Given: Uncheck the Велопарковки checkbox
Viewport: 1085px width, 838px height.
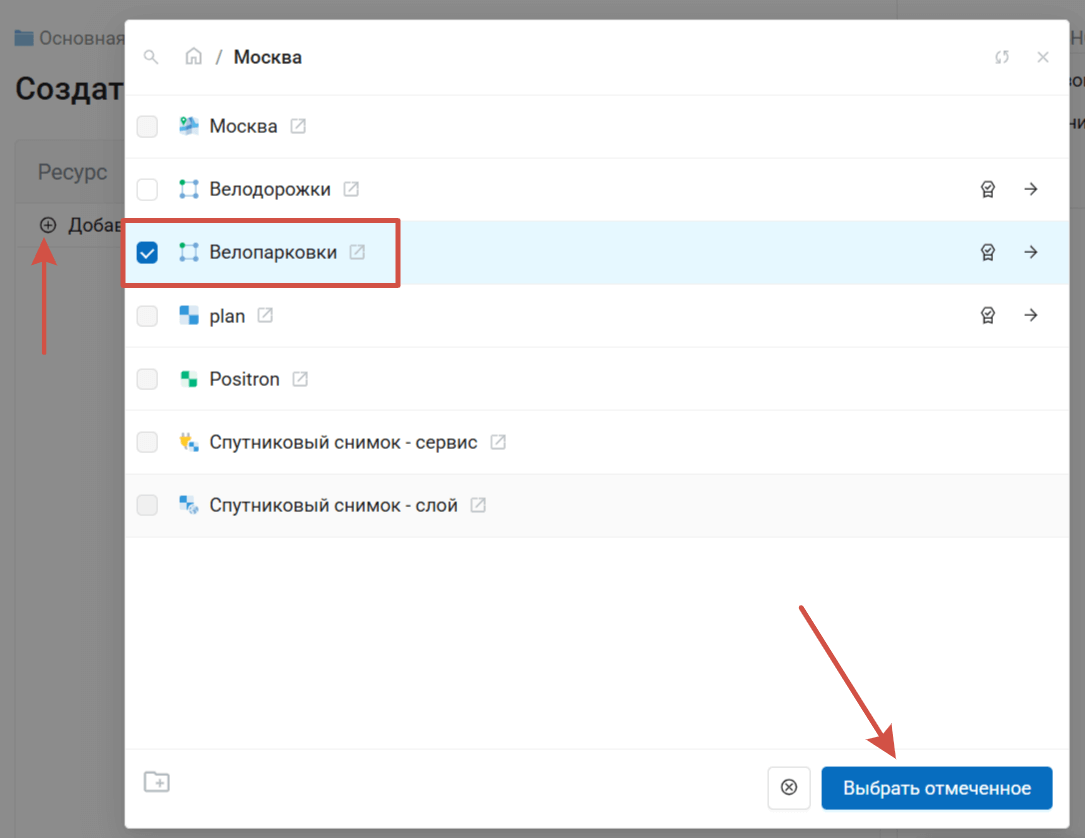Looking at the screenshot, I should coord(147,252).
